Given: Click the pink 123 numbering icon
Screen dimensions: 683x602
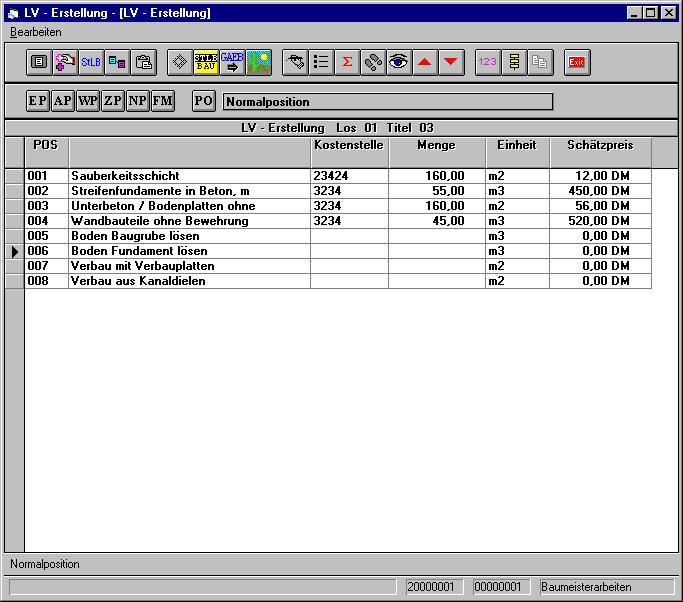Looking at the screenshot, I should click(x=488, y=62).
